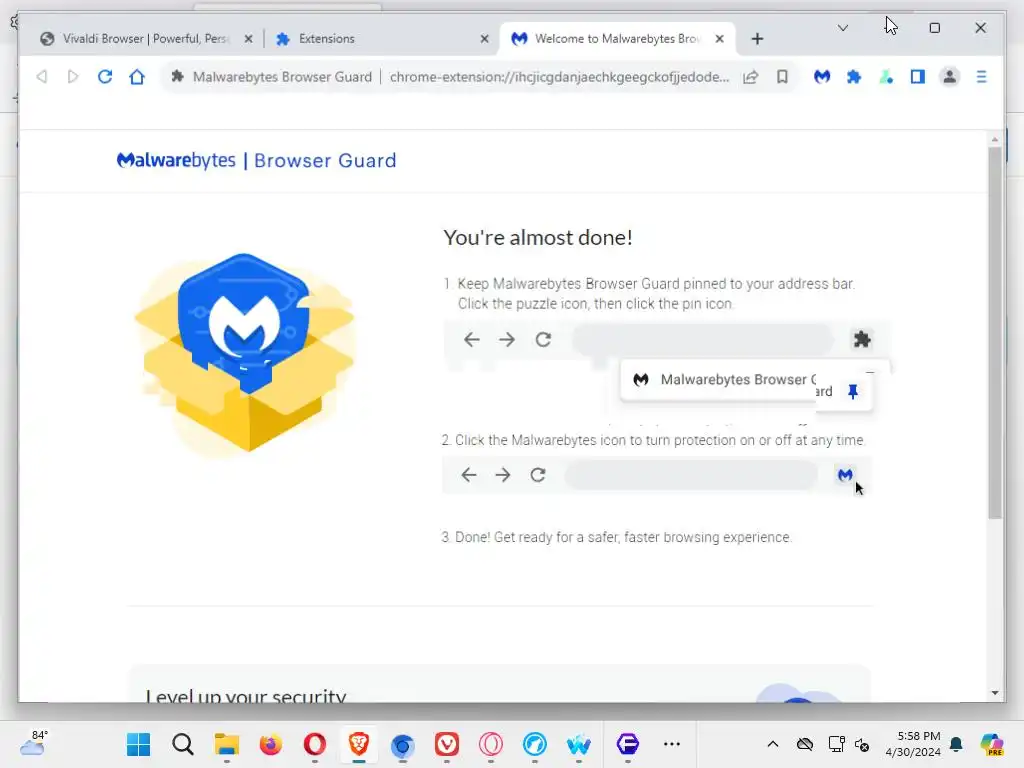Open the Windows Start menu
The width and height of the screenshot is (1024, 768).
(138, 744)
